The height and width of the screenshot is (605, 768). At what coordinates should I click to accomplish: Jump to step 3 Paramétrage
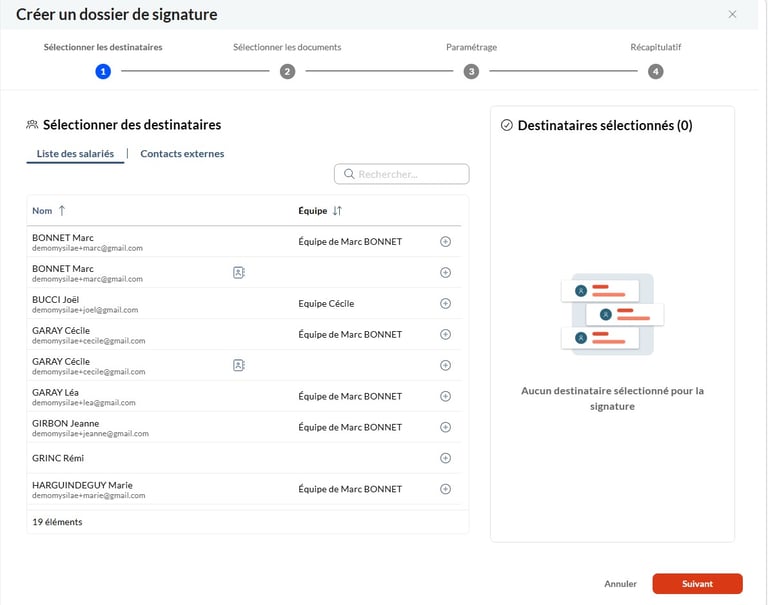471,71
